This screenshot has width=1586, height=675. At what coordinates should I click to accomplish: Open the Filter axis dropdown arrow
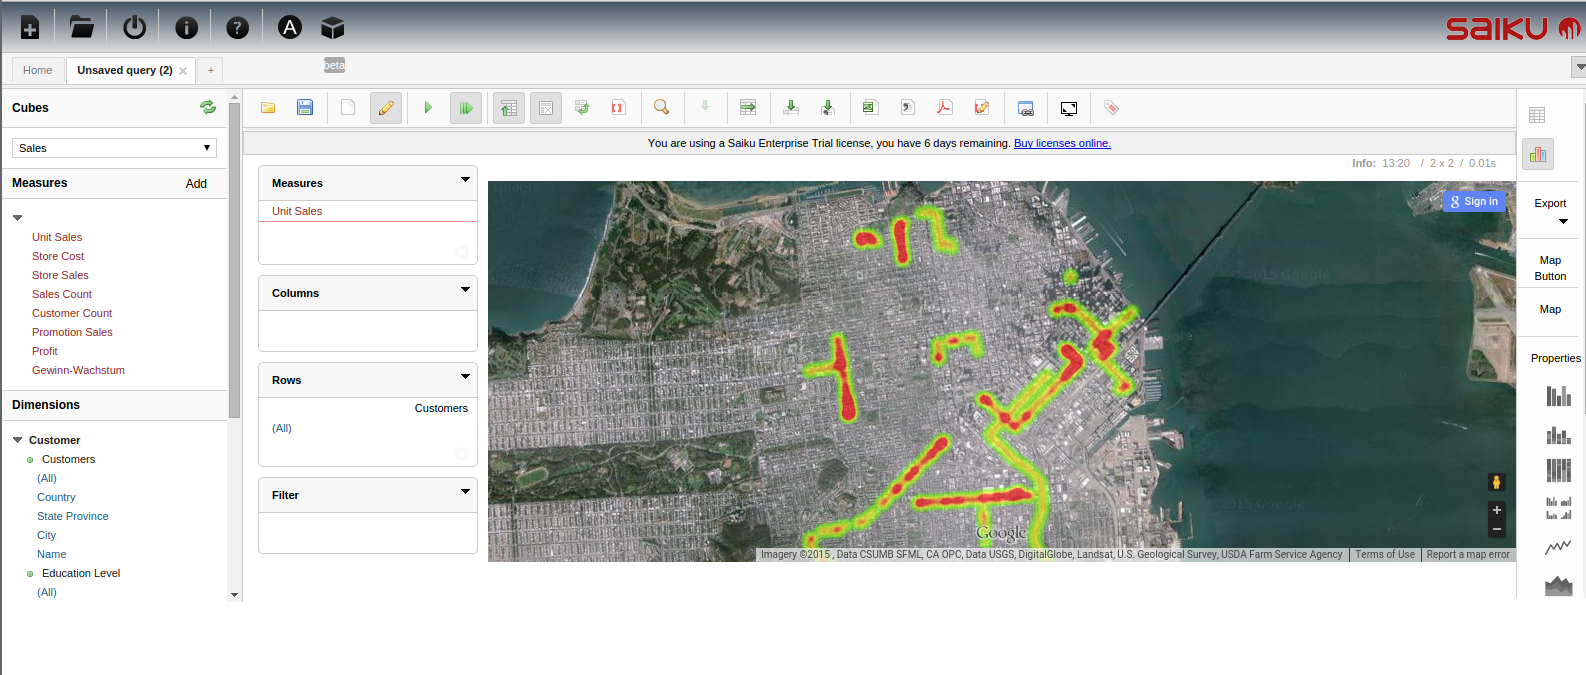coord(465,492)
